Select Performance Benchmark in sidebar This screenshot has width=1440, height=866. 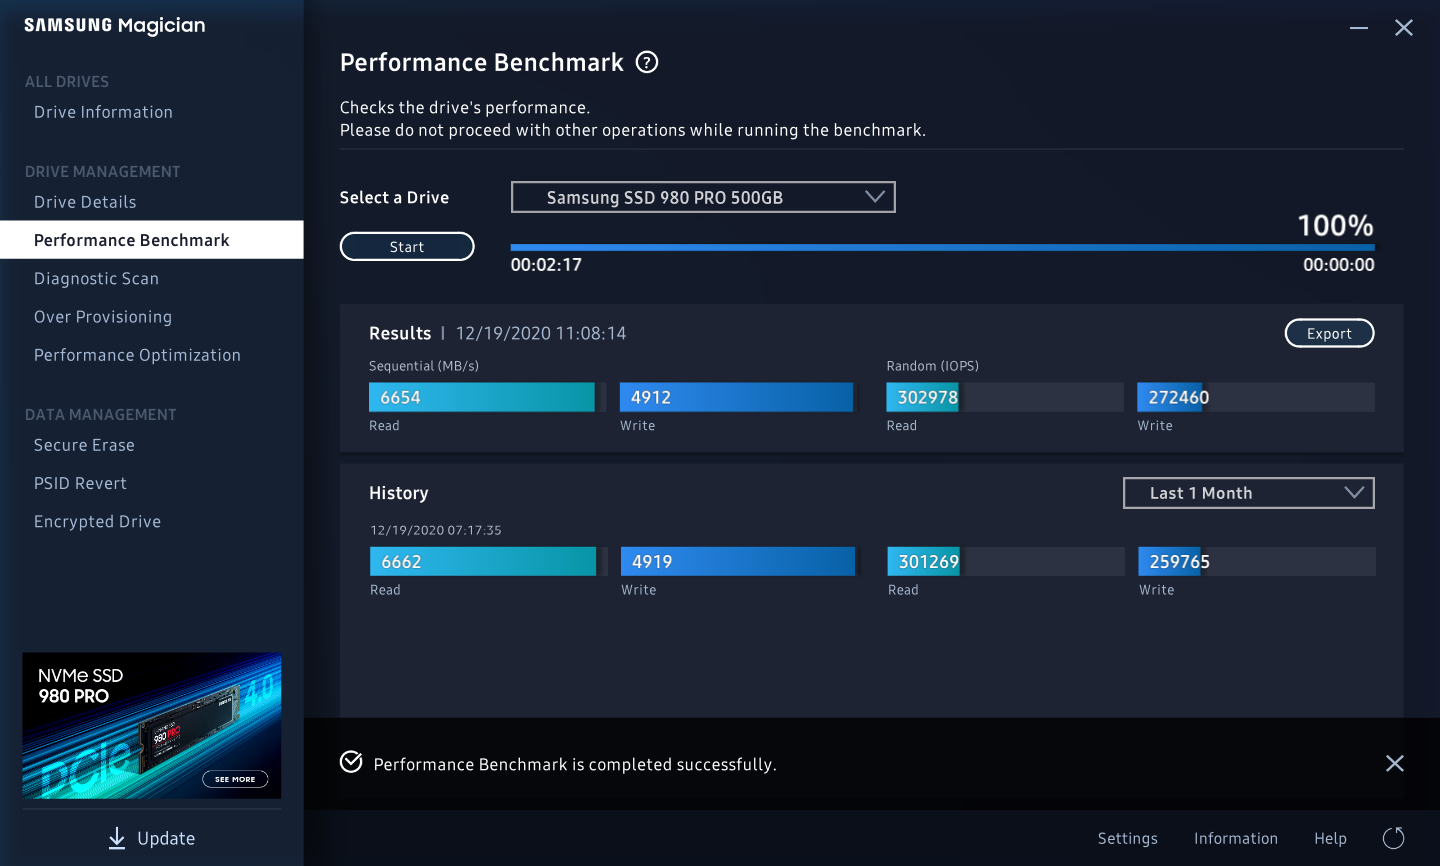click(x=151, y=240)
